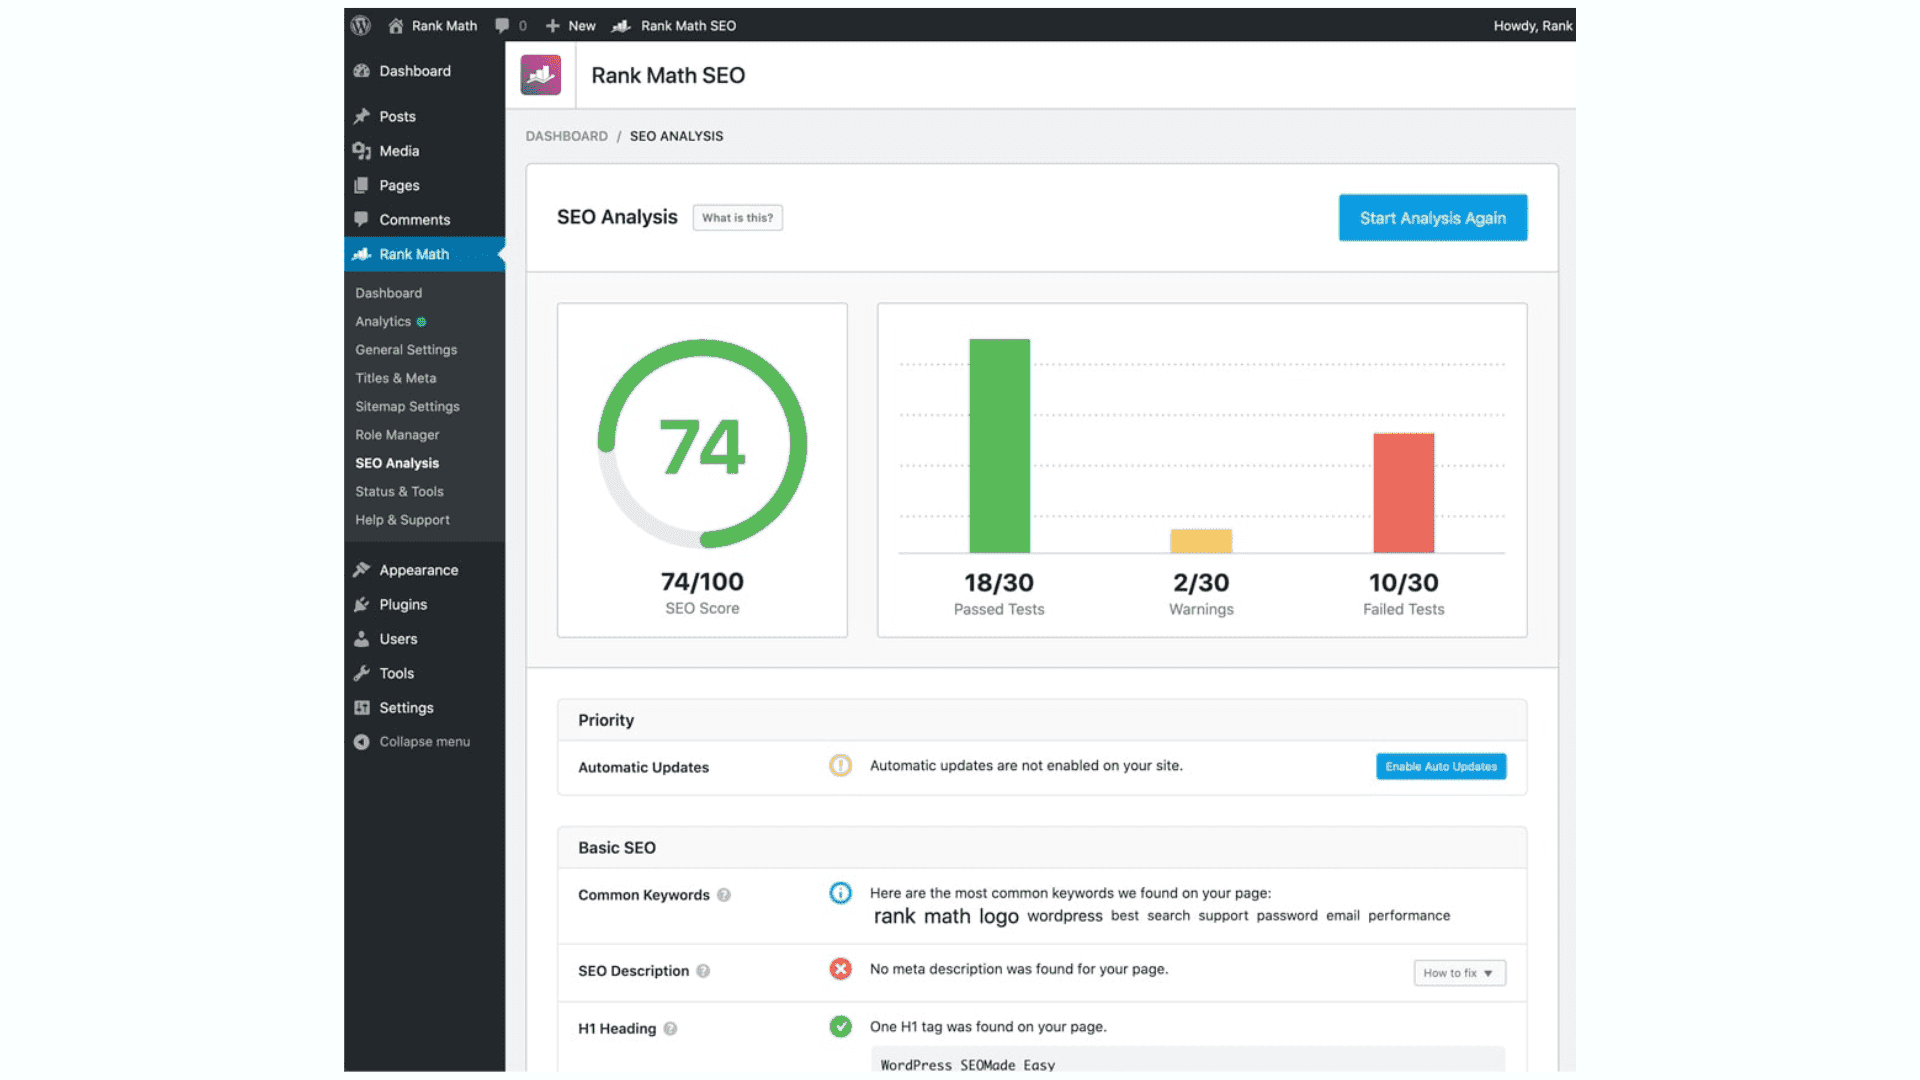Expand the How to fix dropdown
Image resolution: width=1920 pixels, height=1080 pixels.
[1459, 973]
